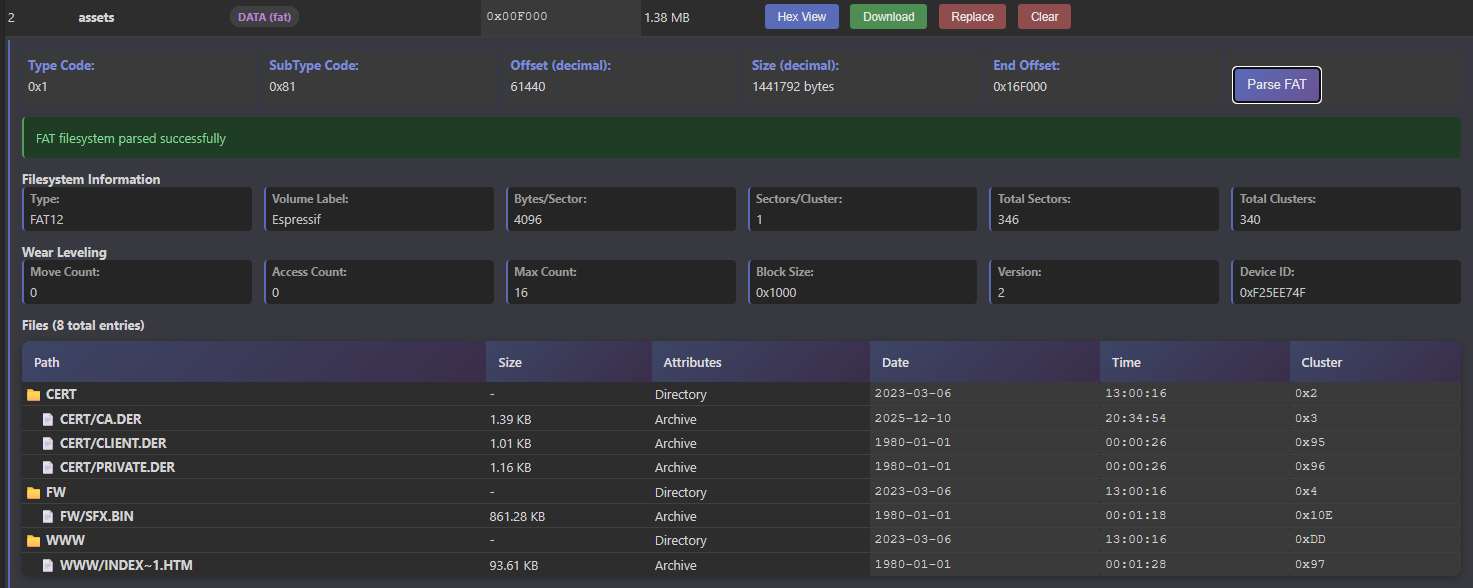Open Hex View for assets partition

pos(801,17)
